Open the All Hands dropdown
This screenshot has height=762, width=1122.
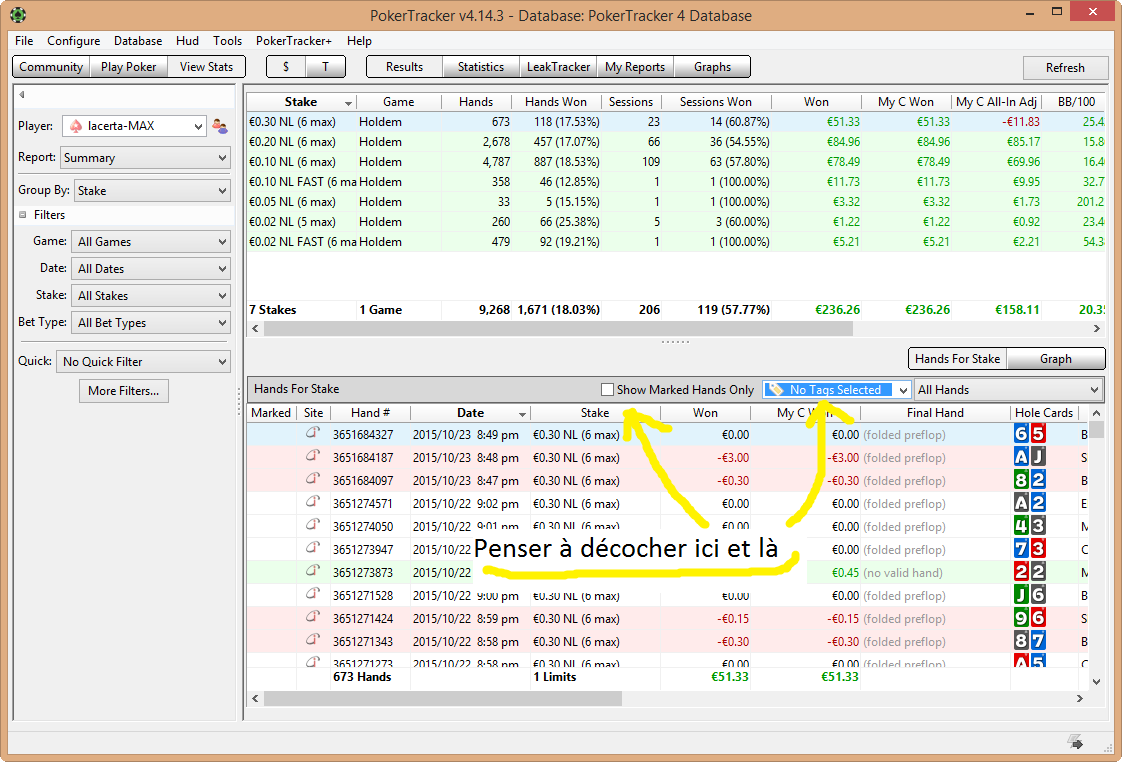click(1008, 389)
